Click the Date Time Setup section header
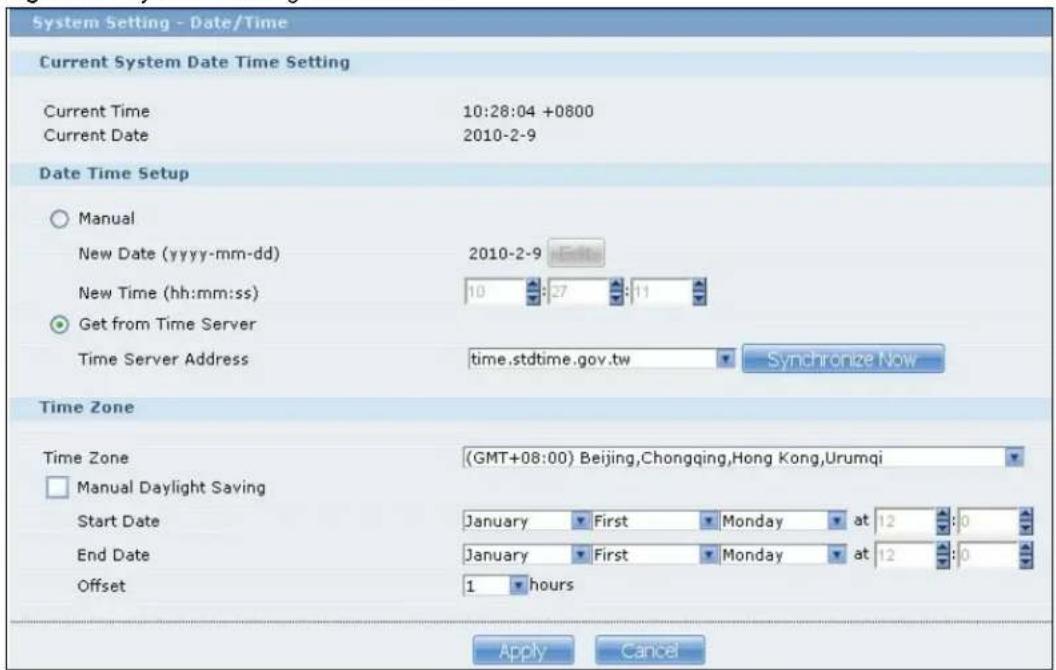The image size is (1056, 670). [114, 174]
